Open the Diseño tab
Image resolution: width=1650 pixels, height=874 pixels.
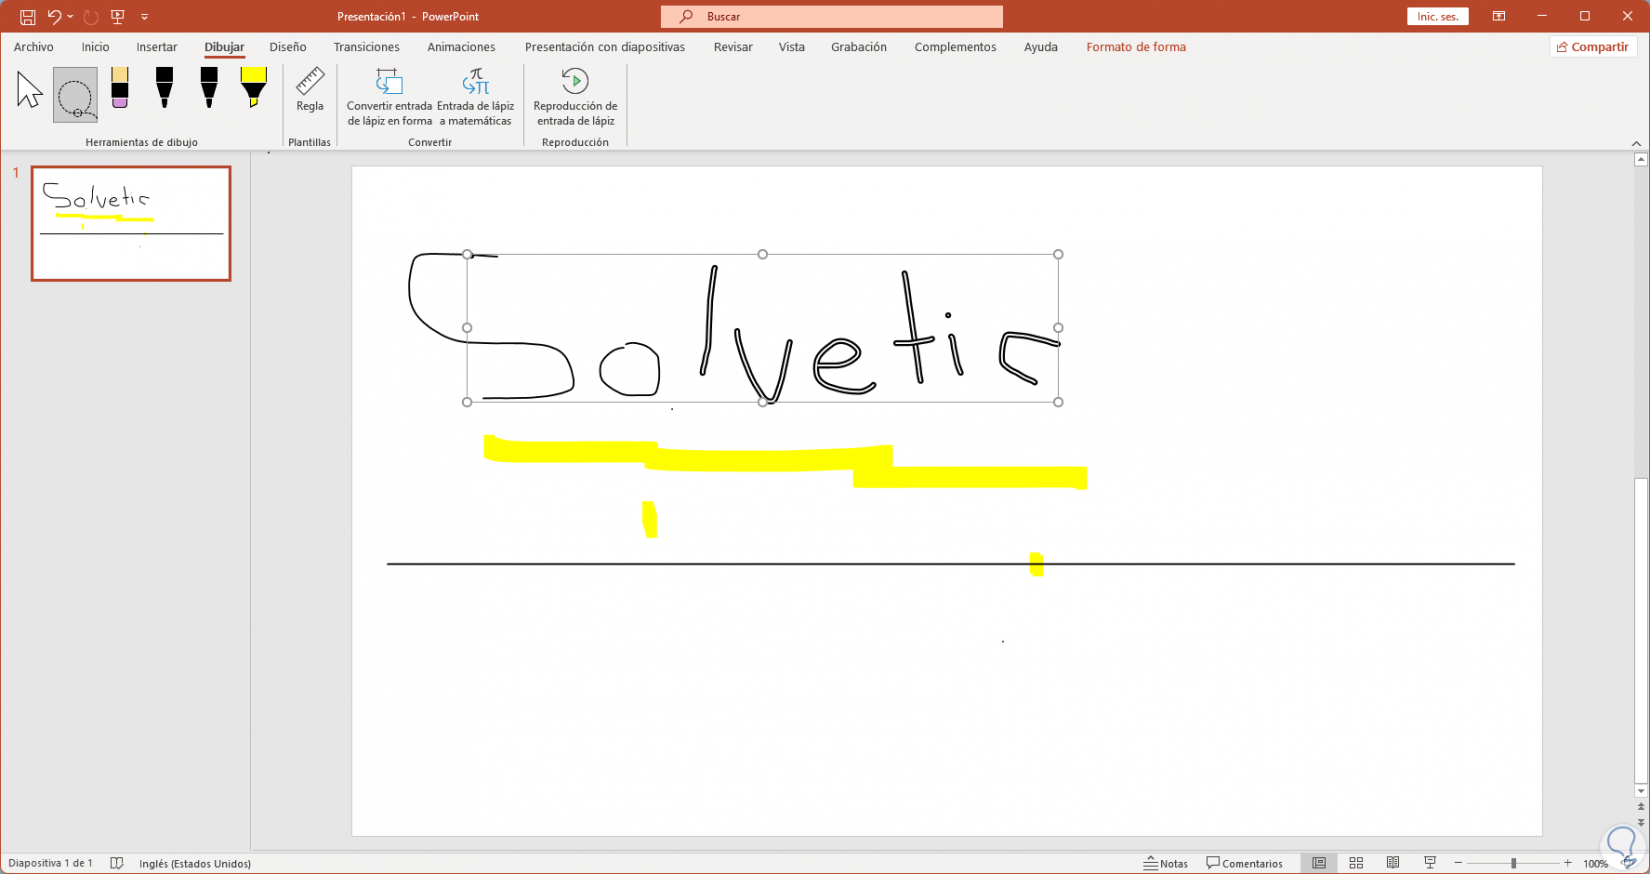pos(288,47)
